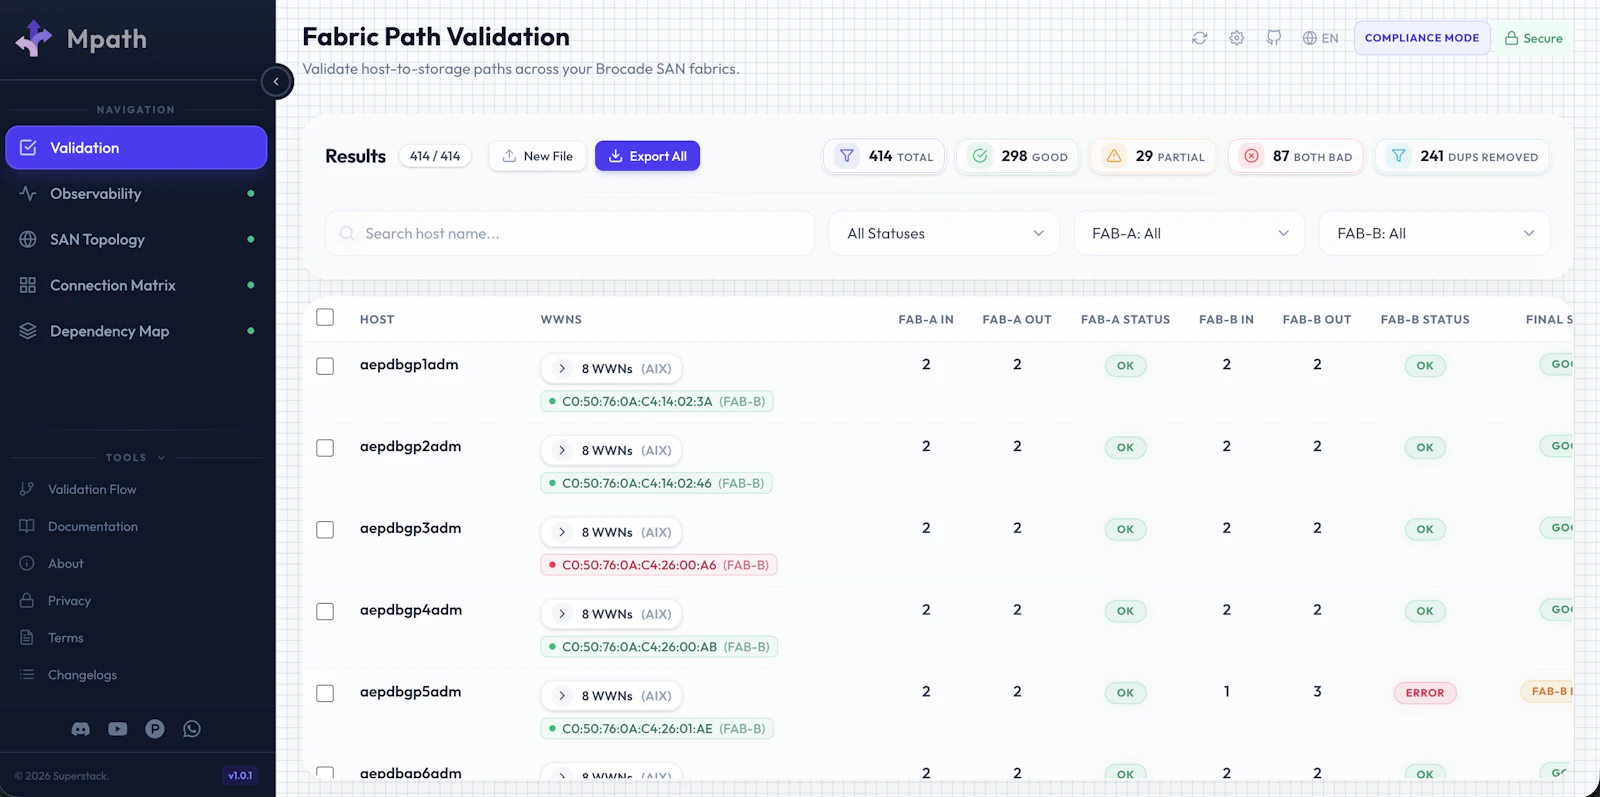Toggle the select-all checkbox in table header

click(x=325, y=317)
